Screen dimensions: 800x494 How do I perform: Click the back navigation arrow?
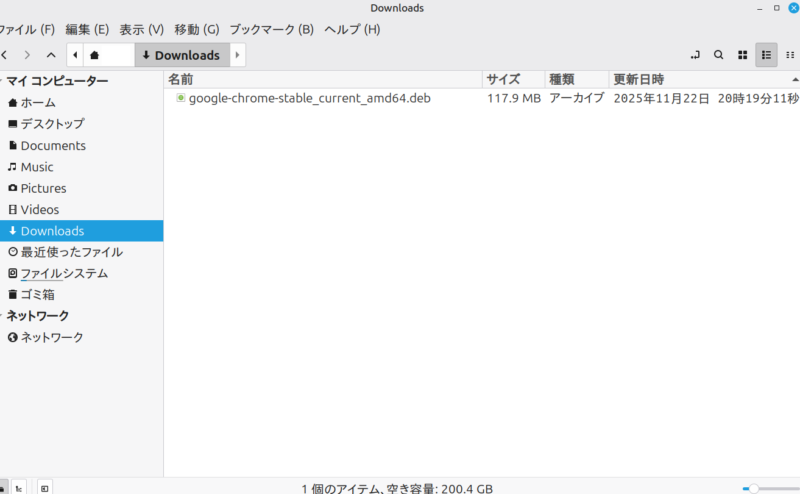[x=5, y=55]
